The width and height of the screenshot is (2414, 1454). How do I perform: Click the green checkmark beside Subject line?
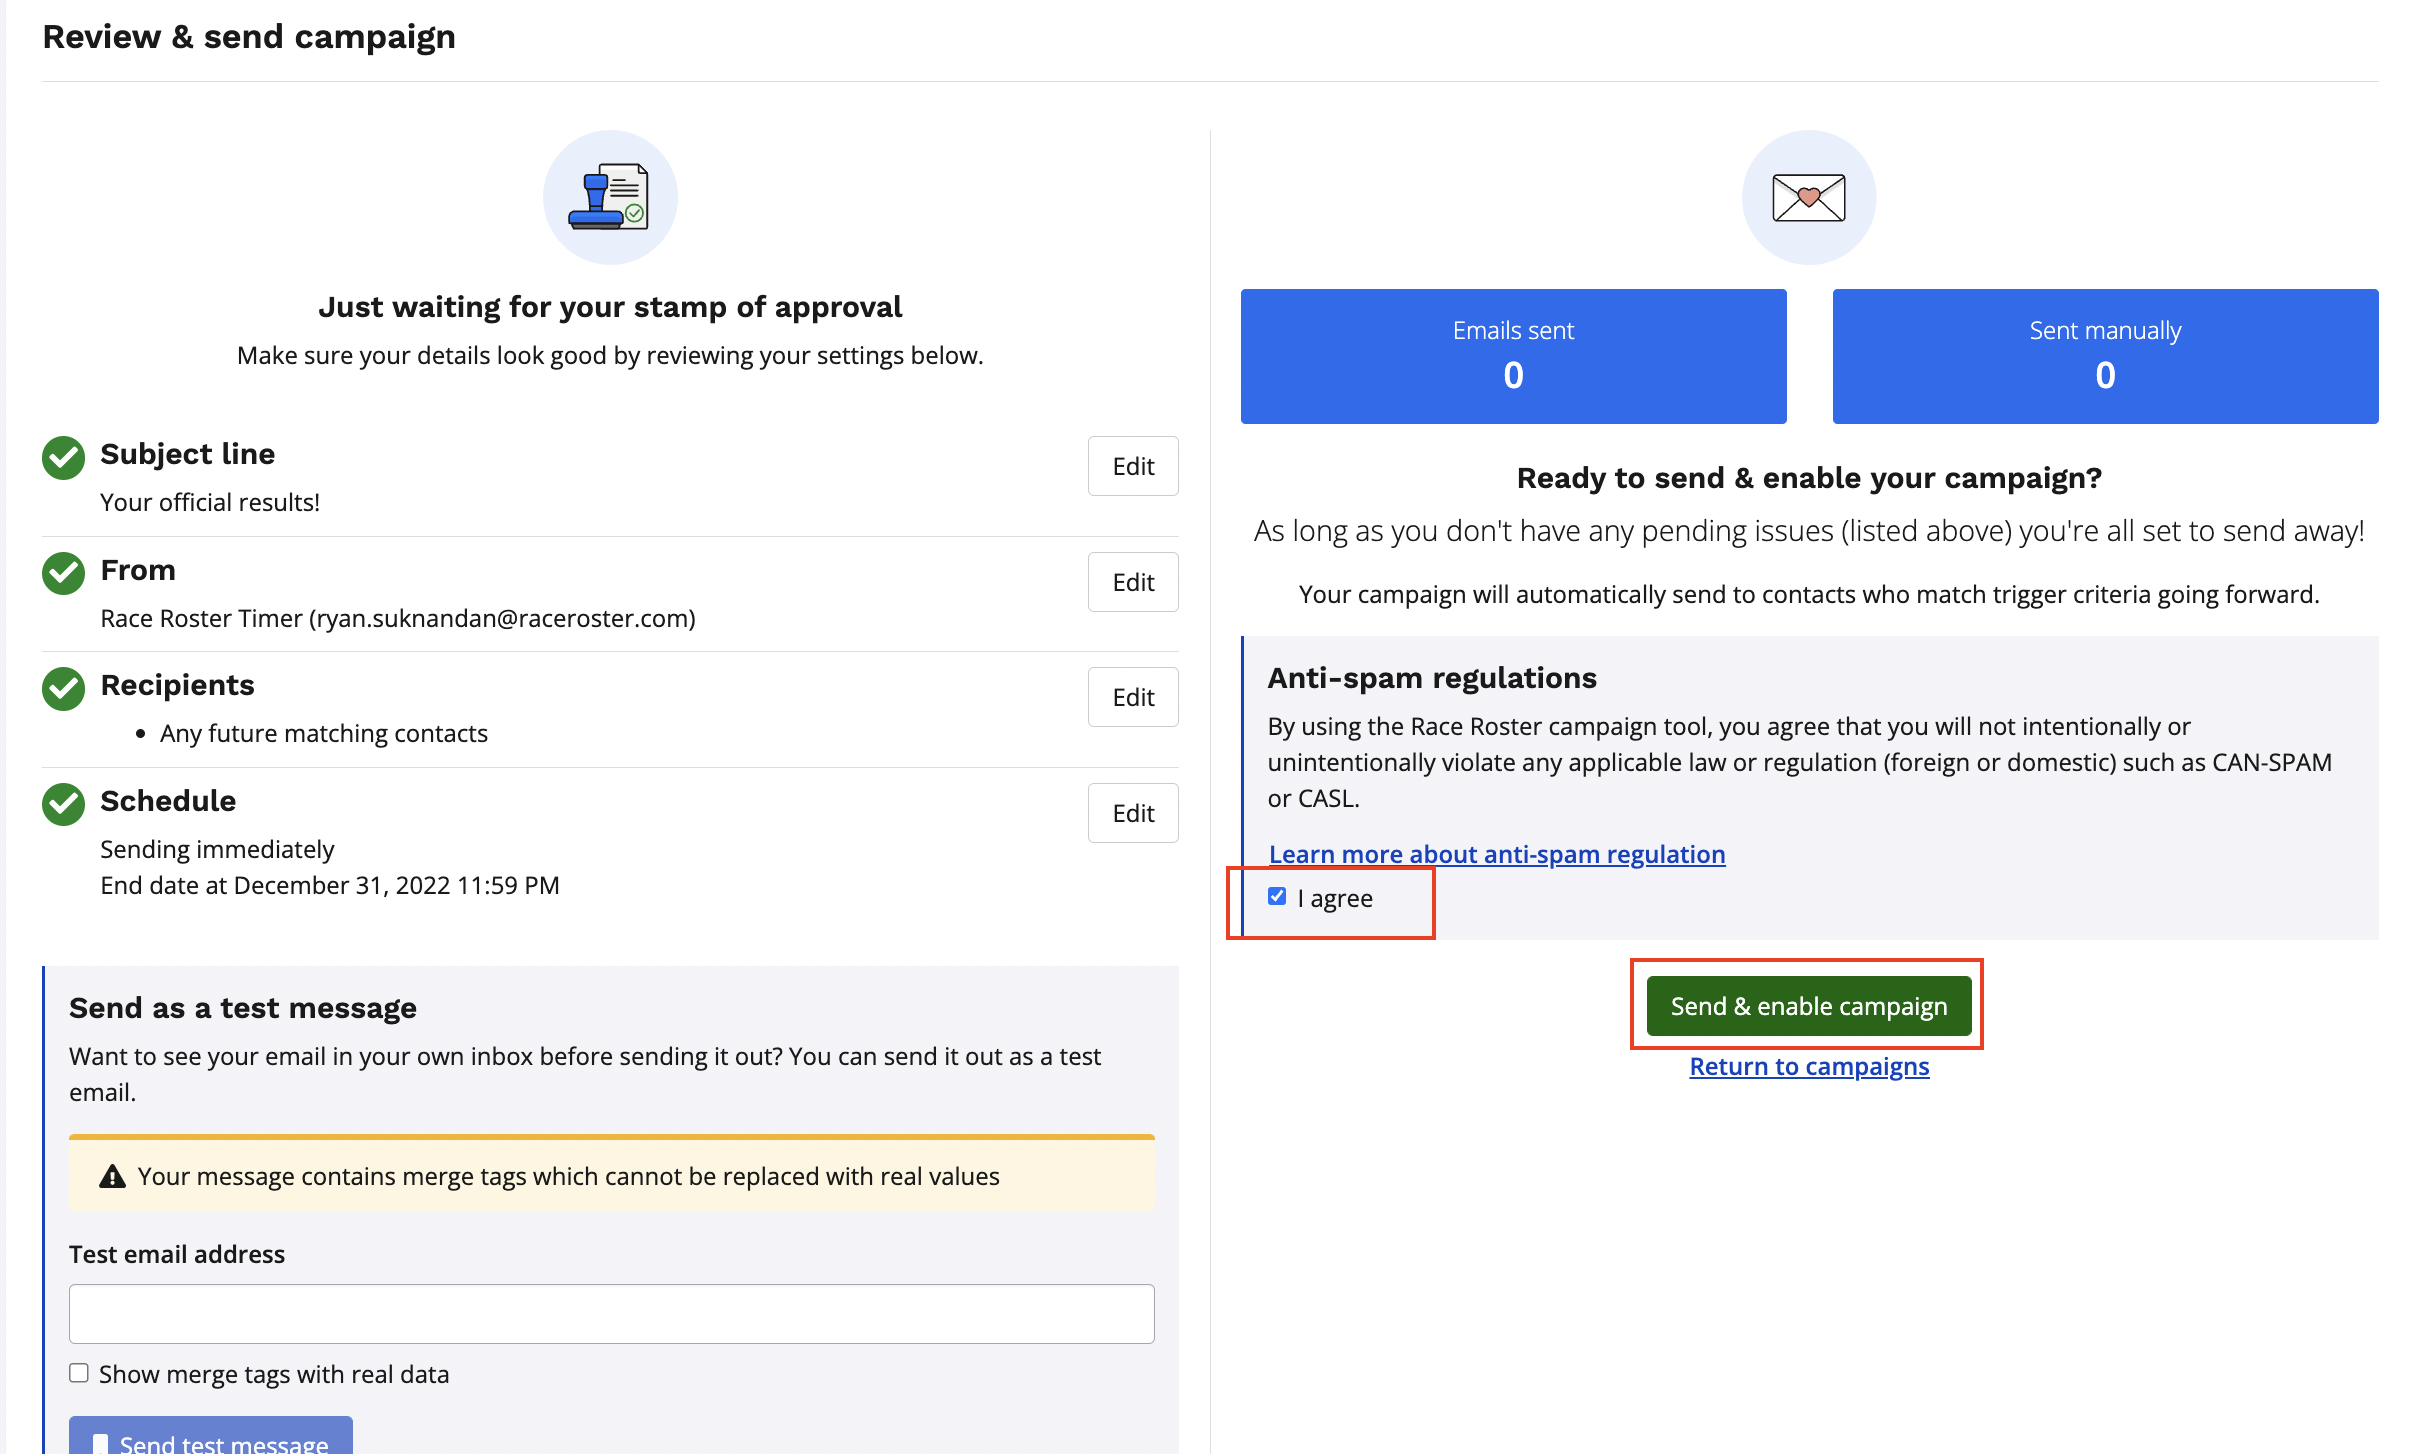pos(63,457)
